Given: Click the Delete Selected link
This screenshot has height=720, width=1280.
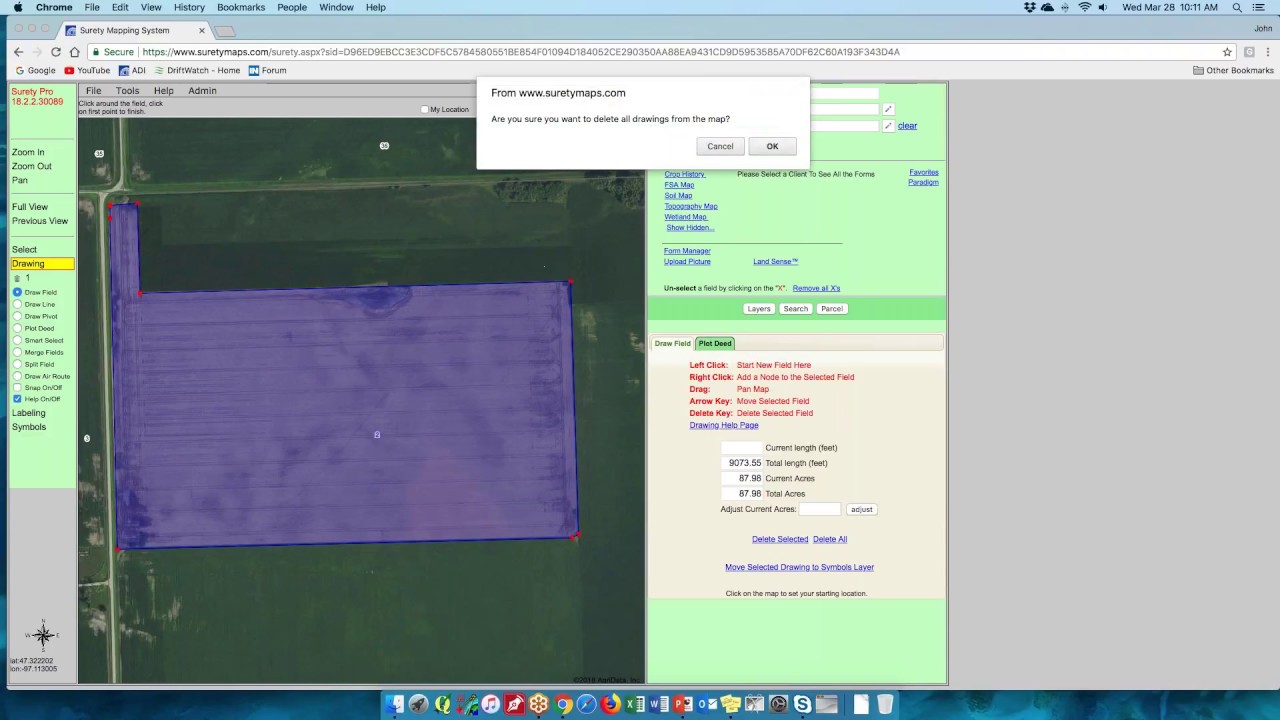Looking at the screenshot, I should click(780, 539).
